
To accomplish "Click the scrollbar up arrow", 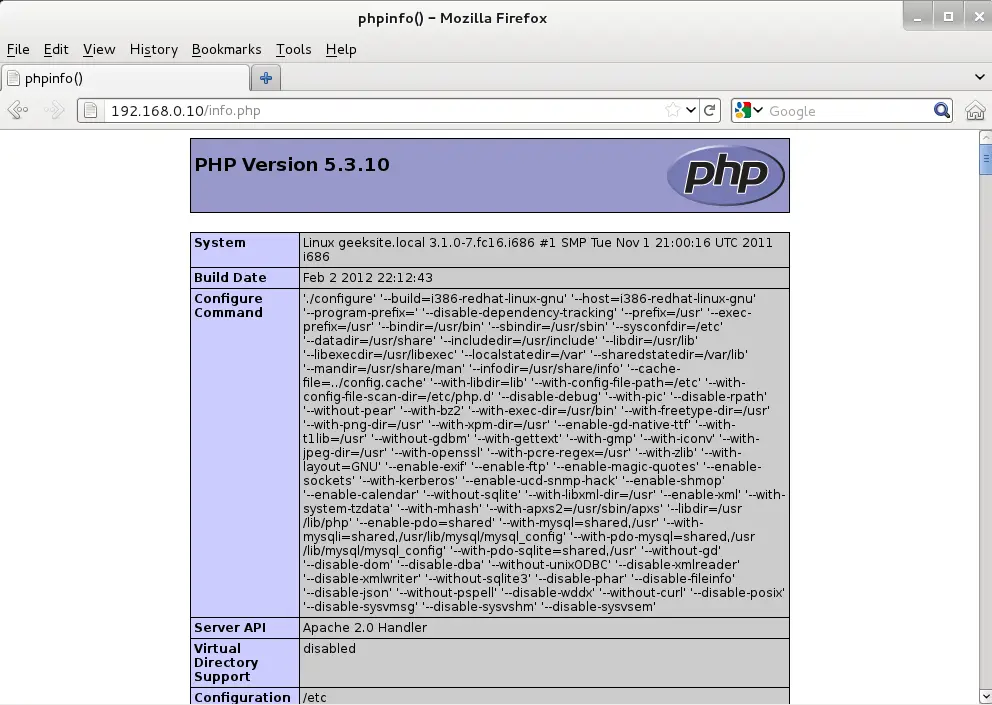I will 985,137.
